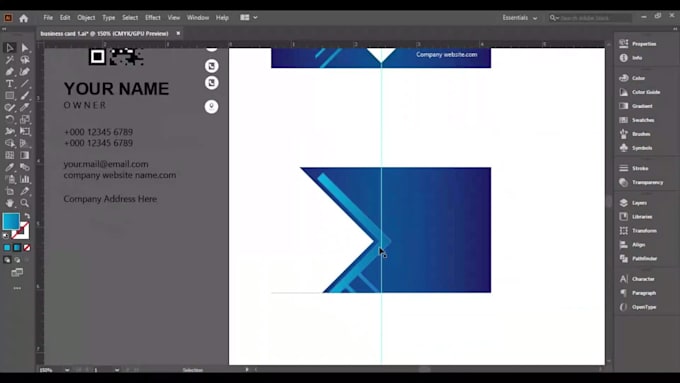Screen dimensions: 680x383
Task: Select the Curvature tool
Action: [25, 72]
